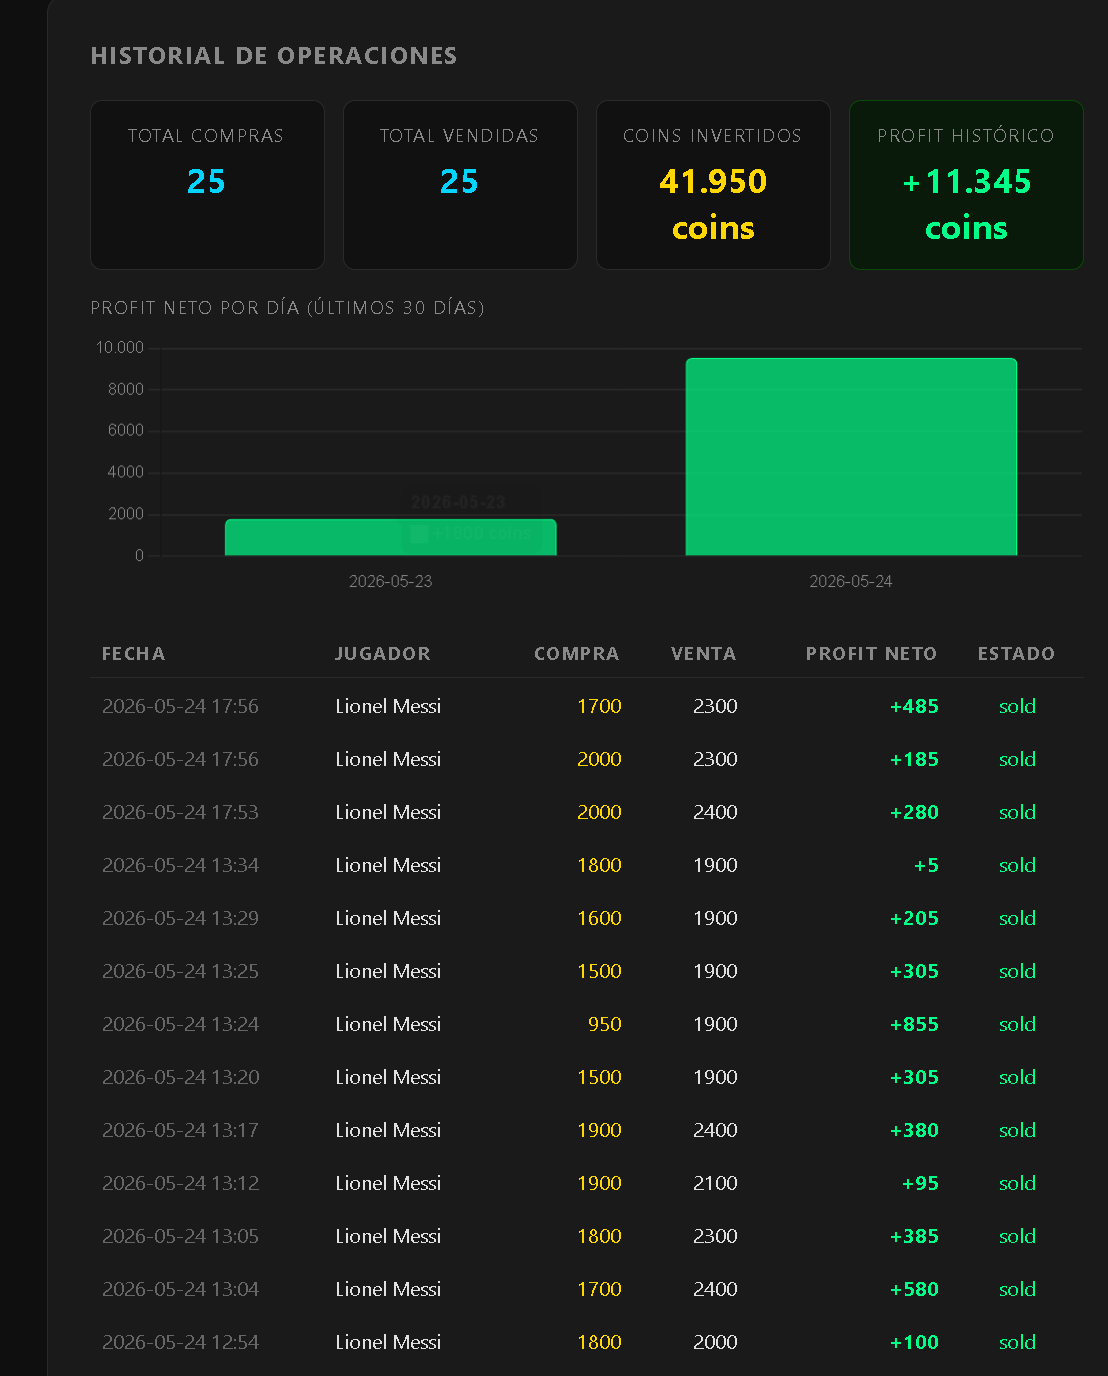
Task: Select the TOTAL COMPRAS card showing 25
Action: point(207,185)
